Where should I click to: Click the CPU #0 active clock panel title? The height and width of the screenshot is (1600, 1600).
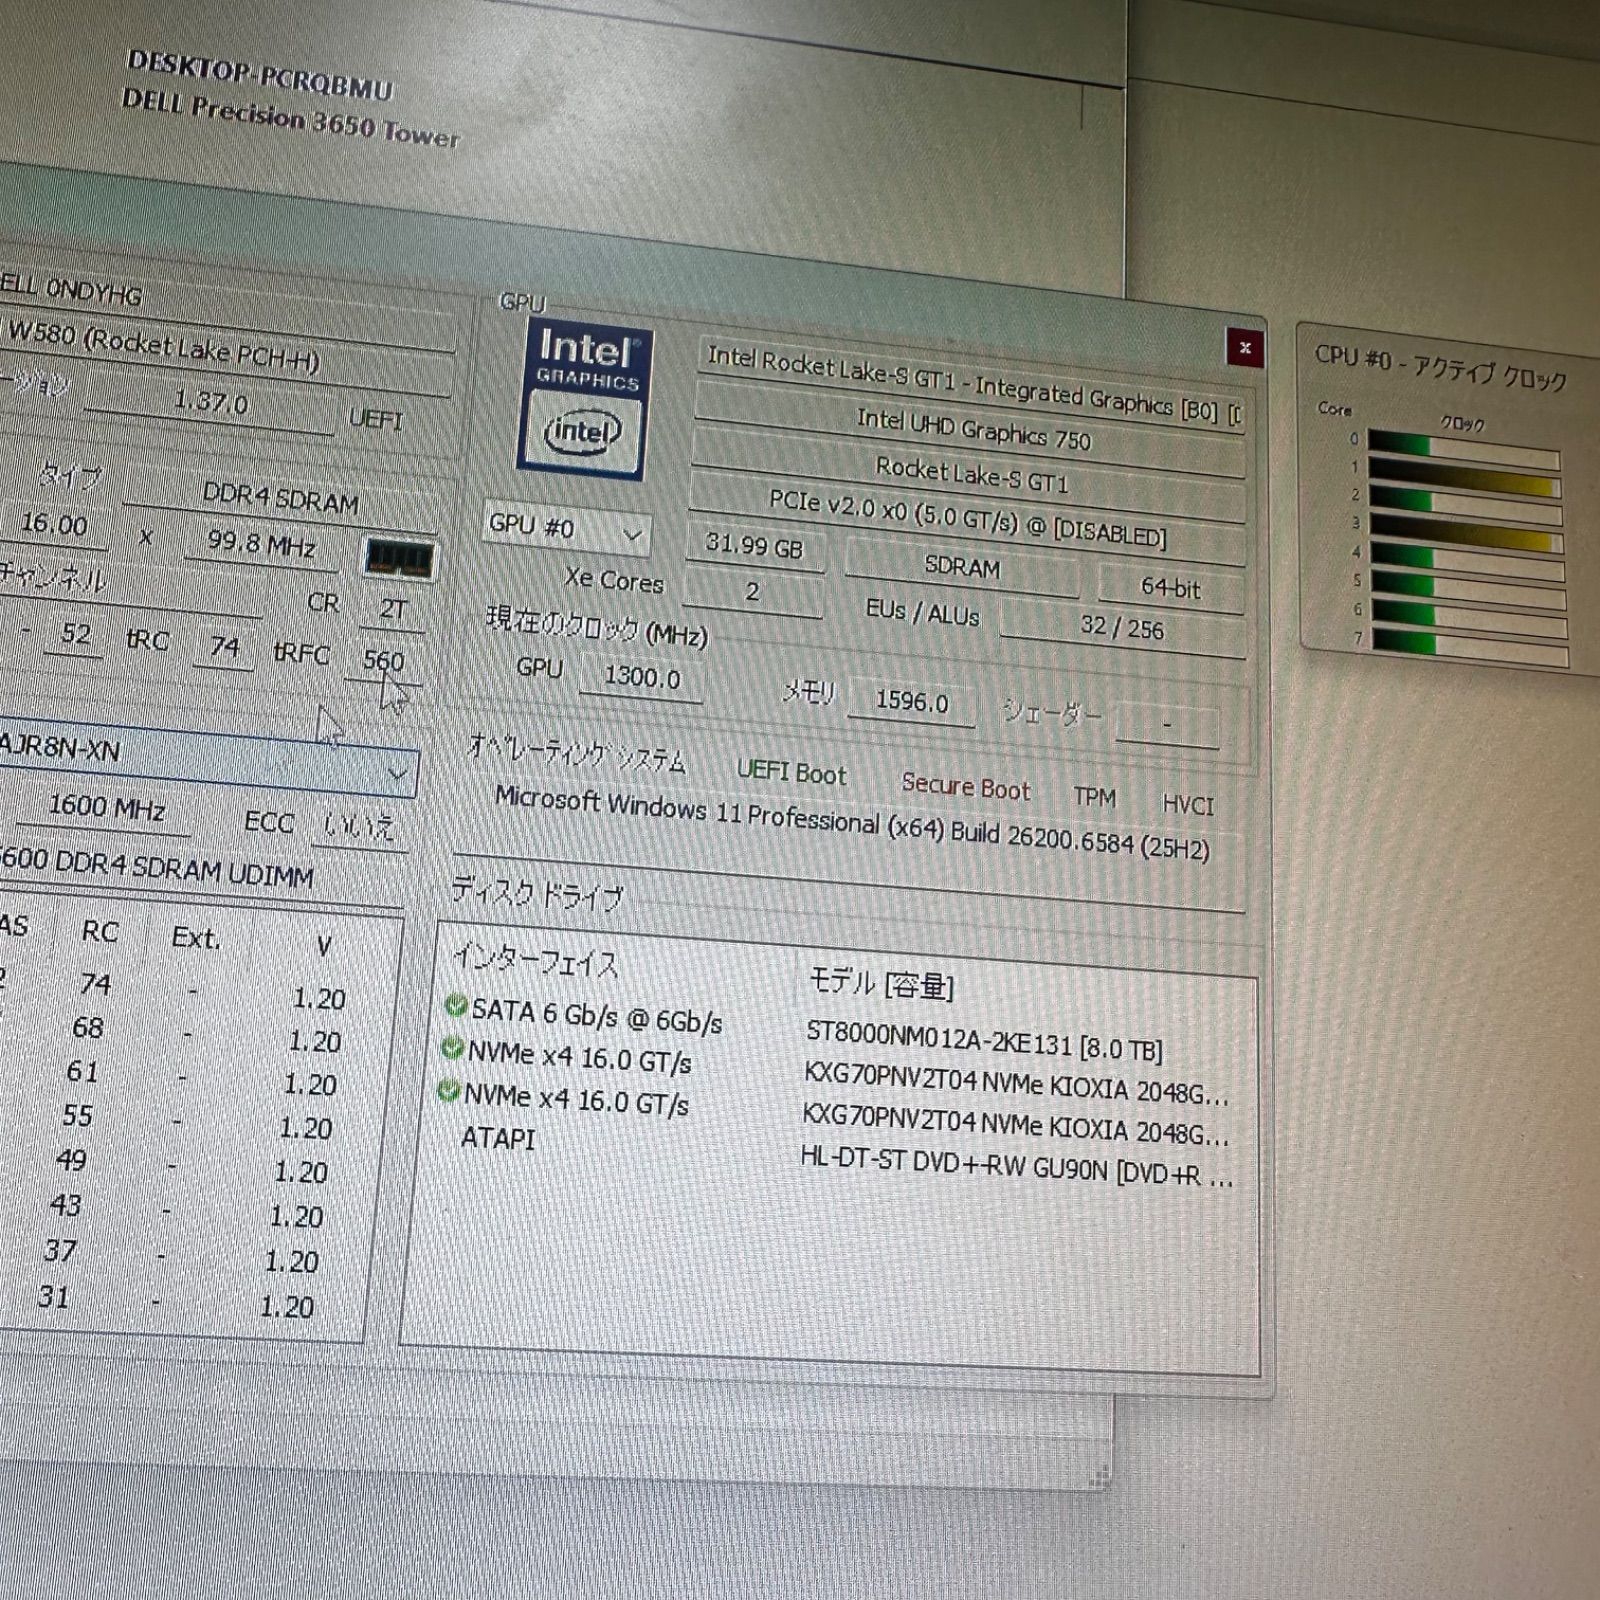pyautogui.click(x=1440, y=367)
